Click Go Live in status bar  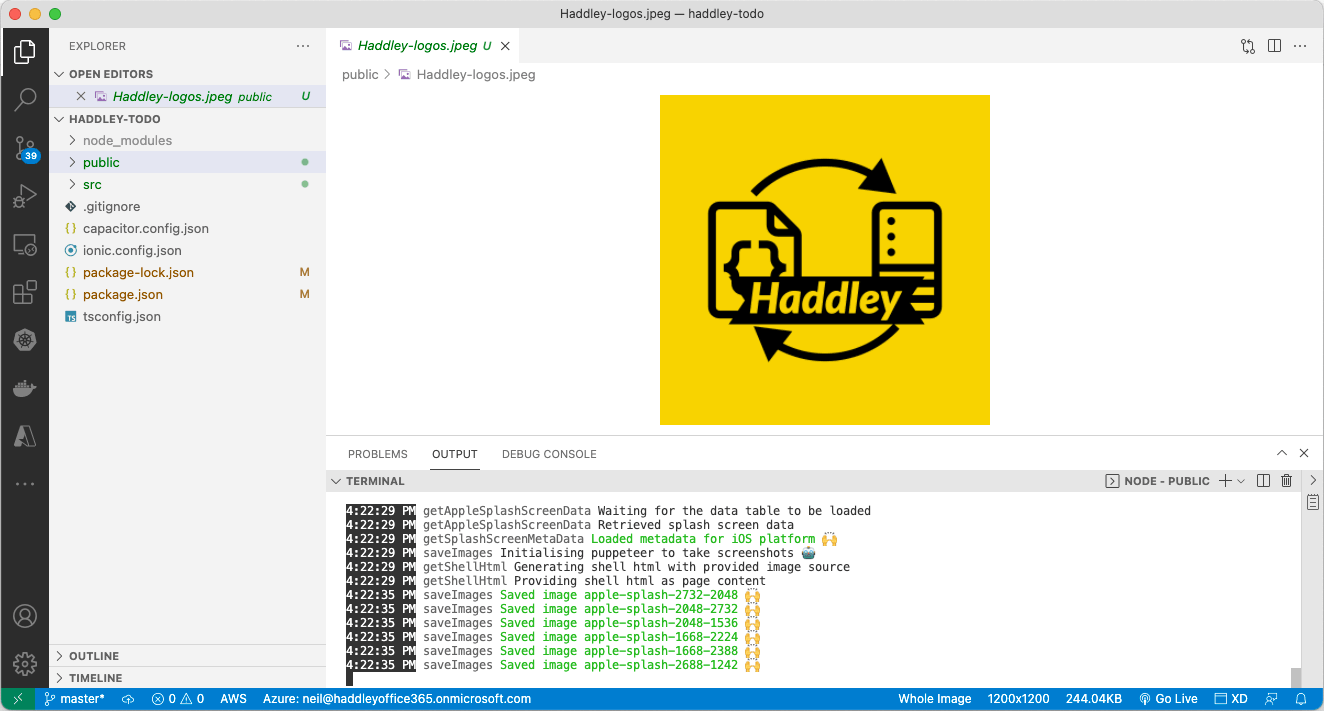coord(1168,699)
